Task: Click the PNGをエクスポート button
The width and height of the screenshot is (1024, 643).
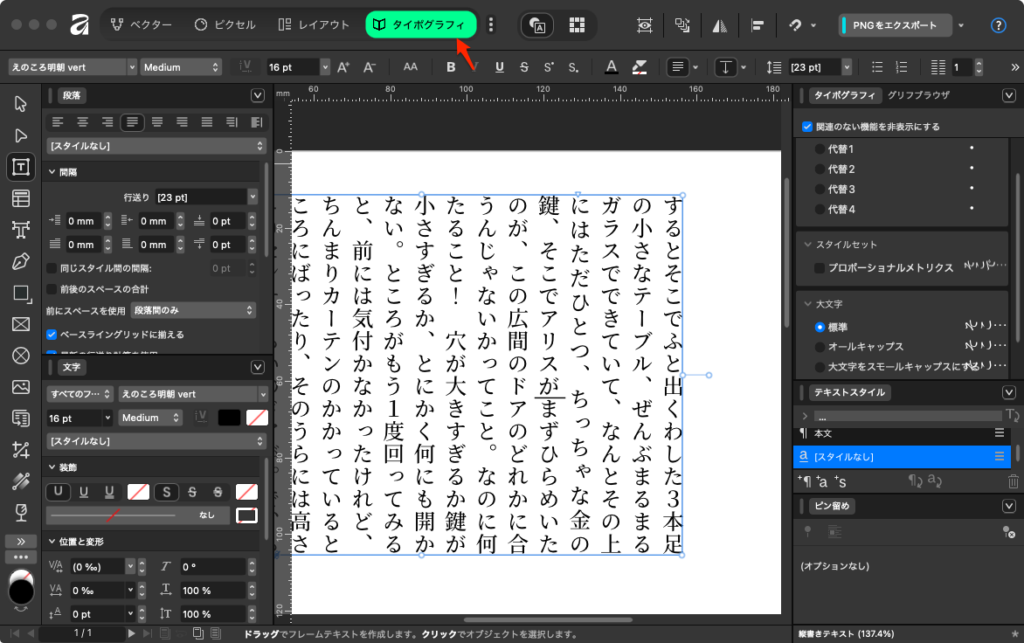Action: tap(895, 25)
